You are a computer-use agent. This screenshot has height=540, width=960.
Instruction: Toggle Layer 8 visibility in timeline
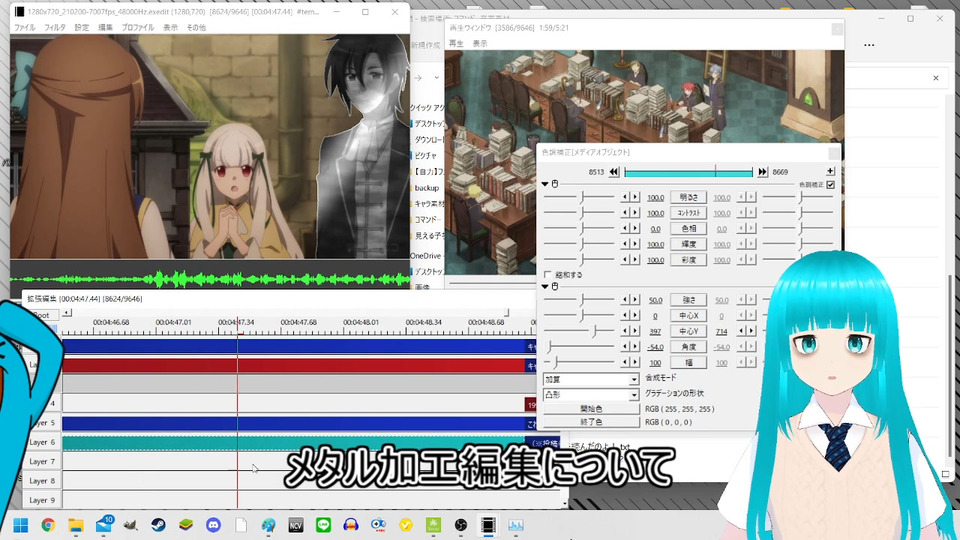point(42,481)
